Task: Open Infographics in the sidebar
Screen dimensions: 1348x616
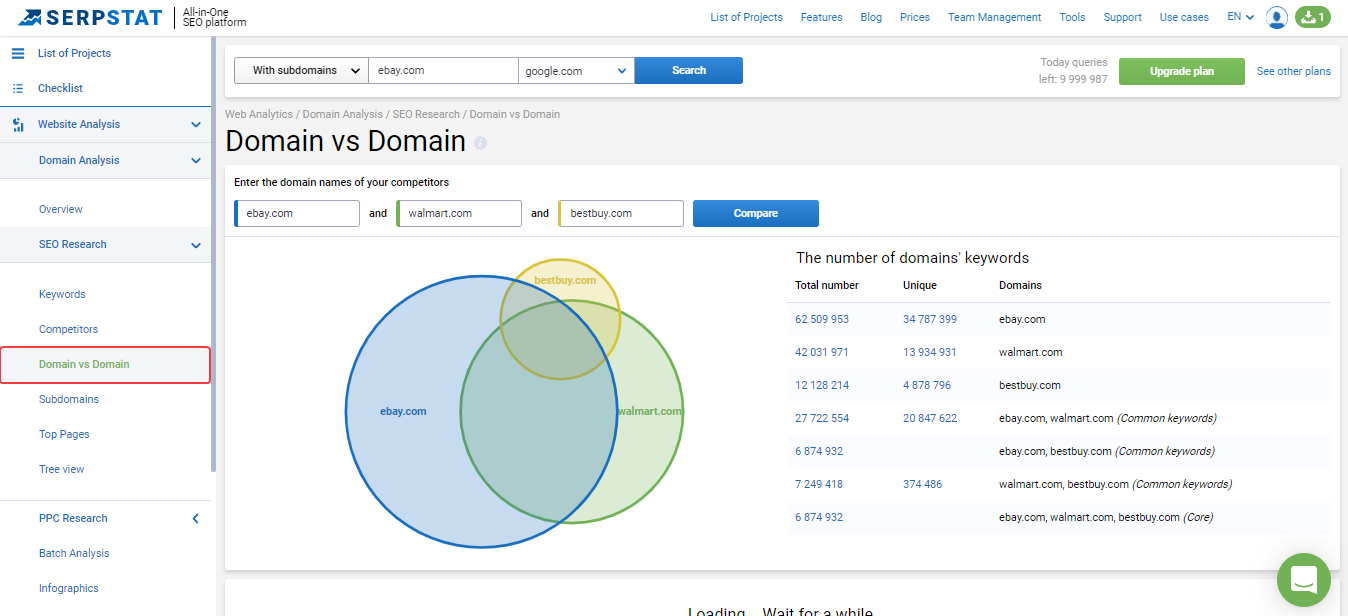Action: click(69, 588)
